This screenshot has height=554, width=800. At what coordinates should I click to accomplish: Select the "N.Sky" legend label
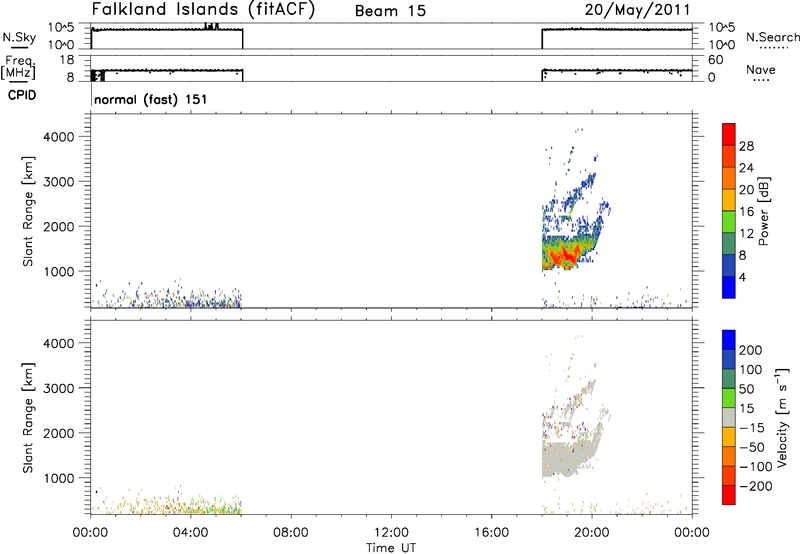pyautogui.click(x=19, y=37)
